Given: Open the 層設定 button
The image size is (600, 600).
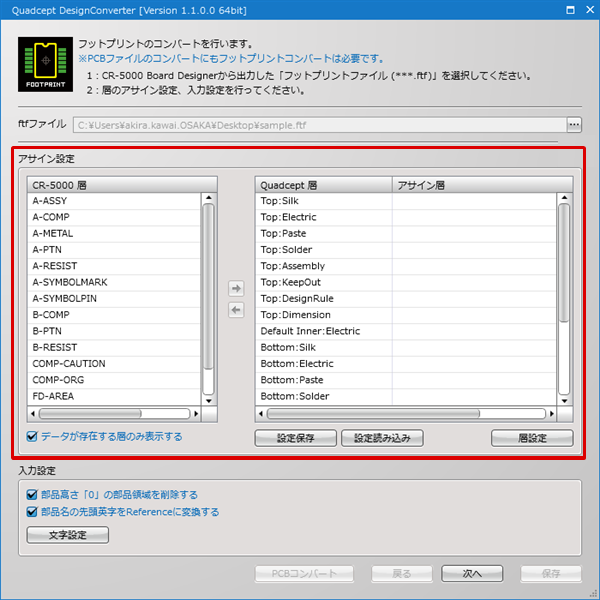Looking at the screenshot, I should coord(532,438).
